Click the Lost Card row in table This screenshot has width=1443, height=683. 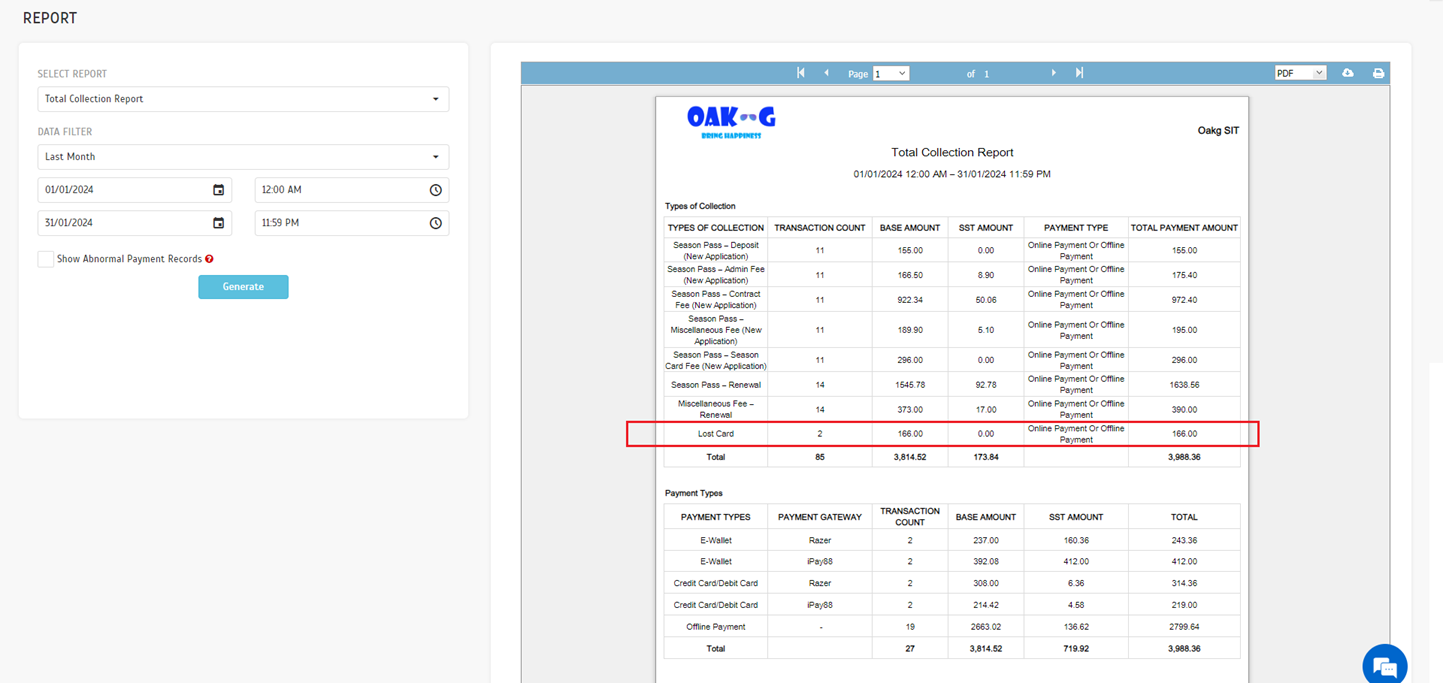[716, 434]
